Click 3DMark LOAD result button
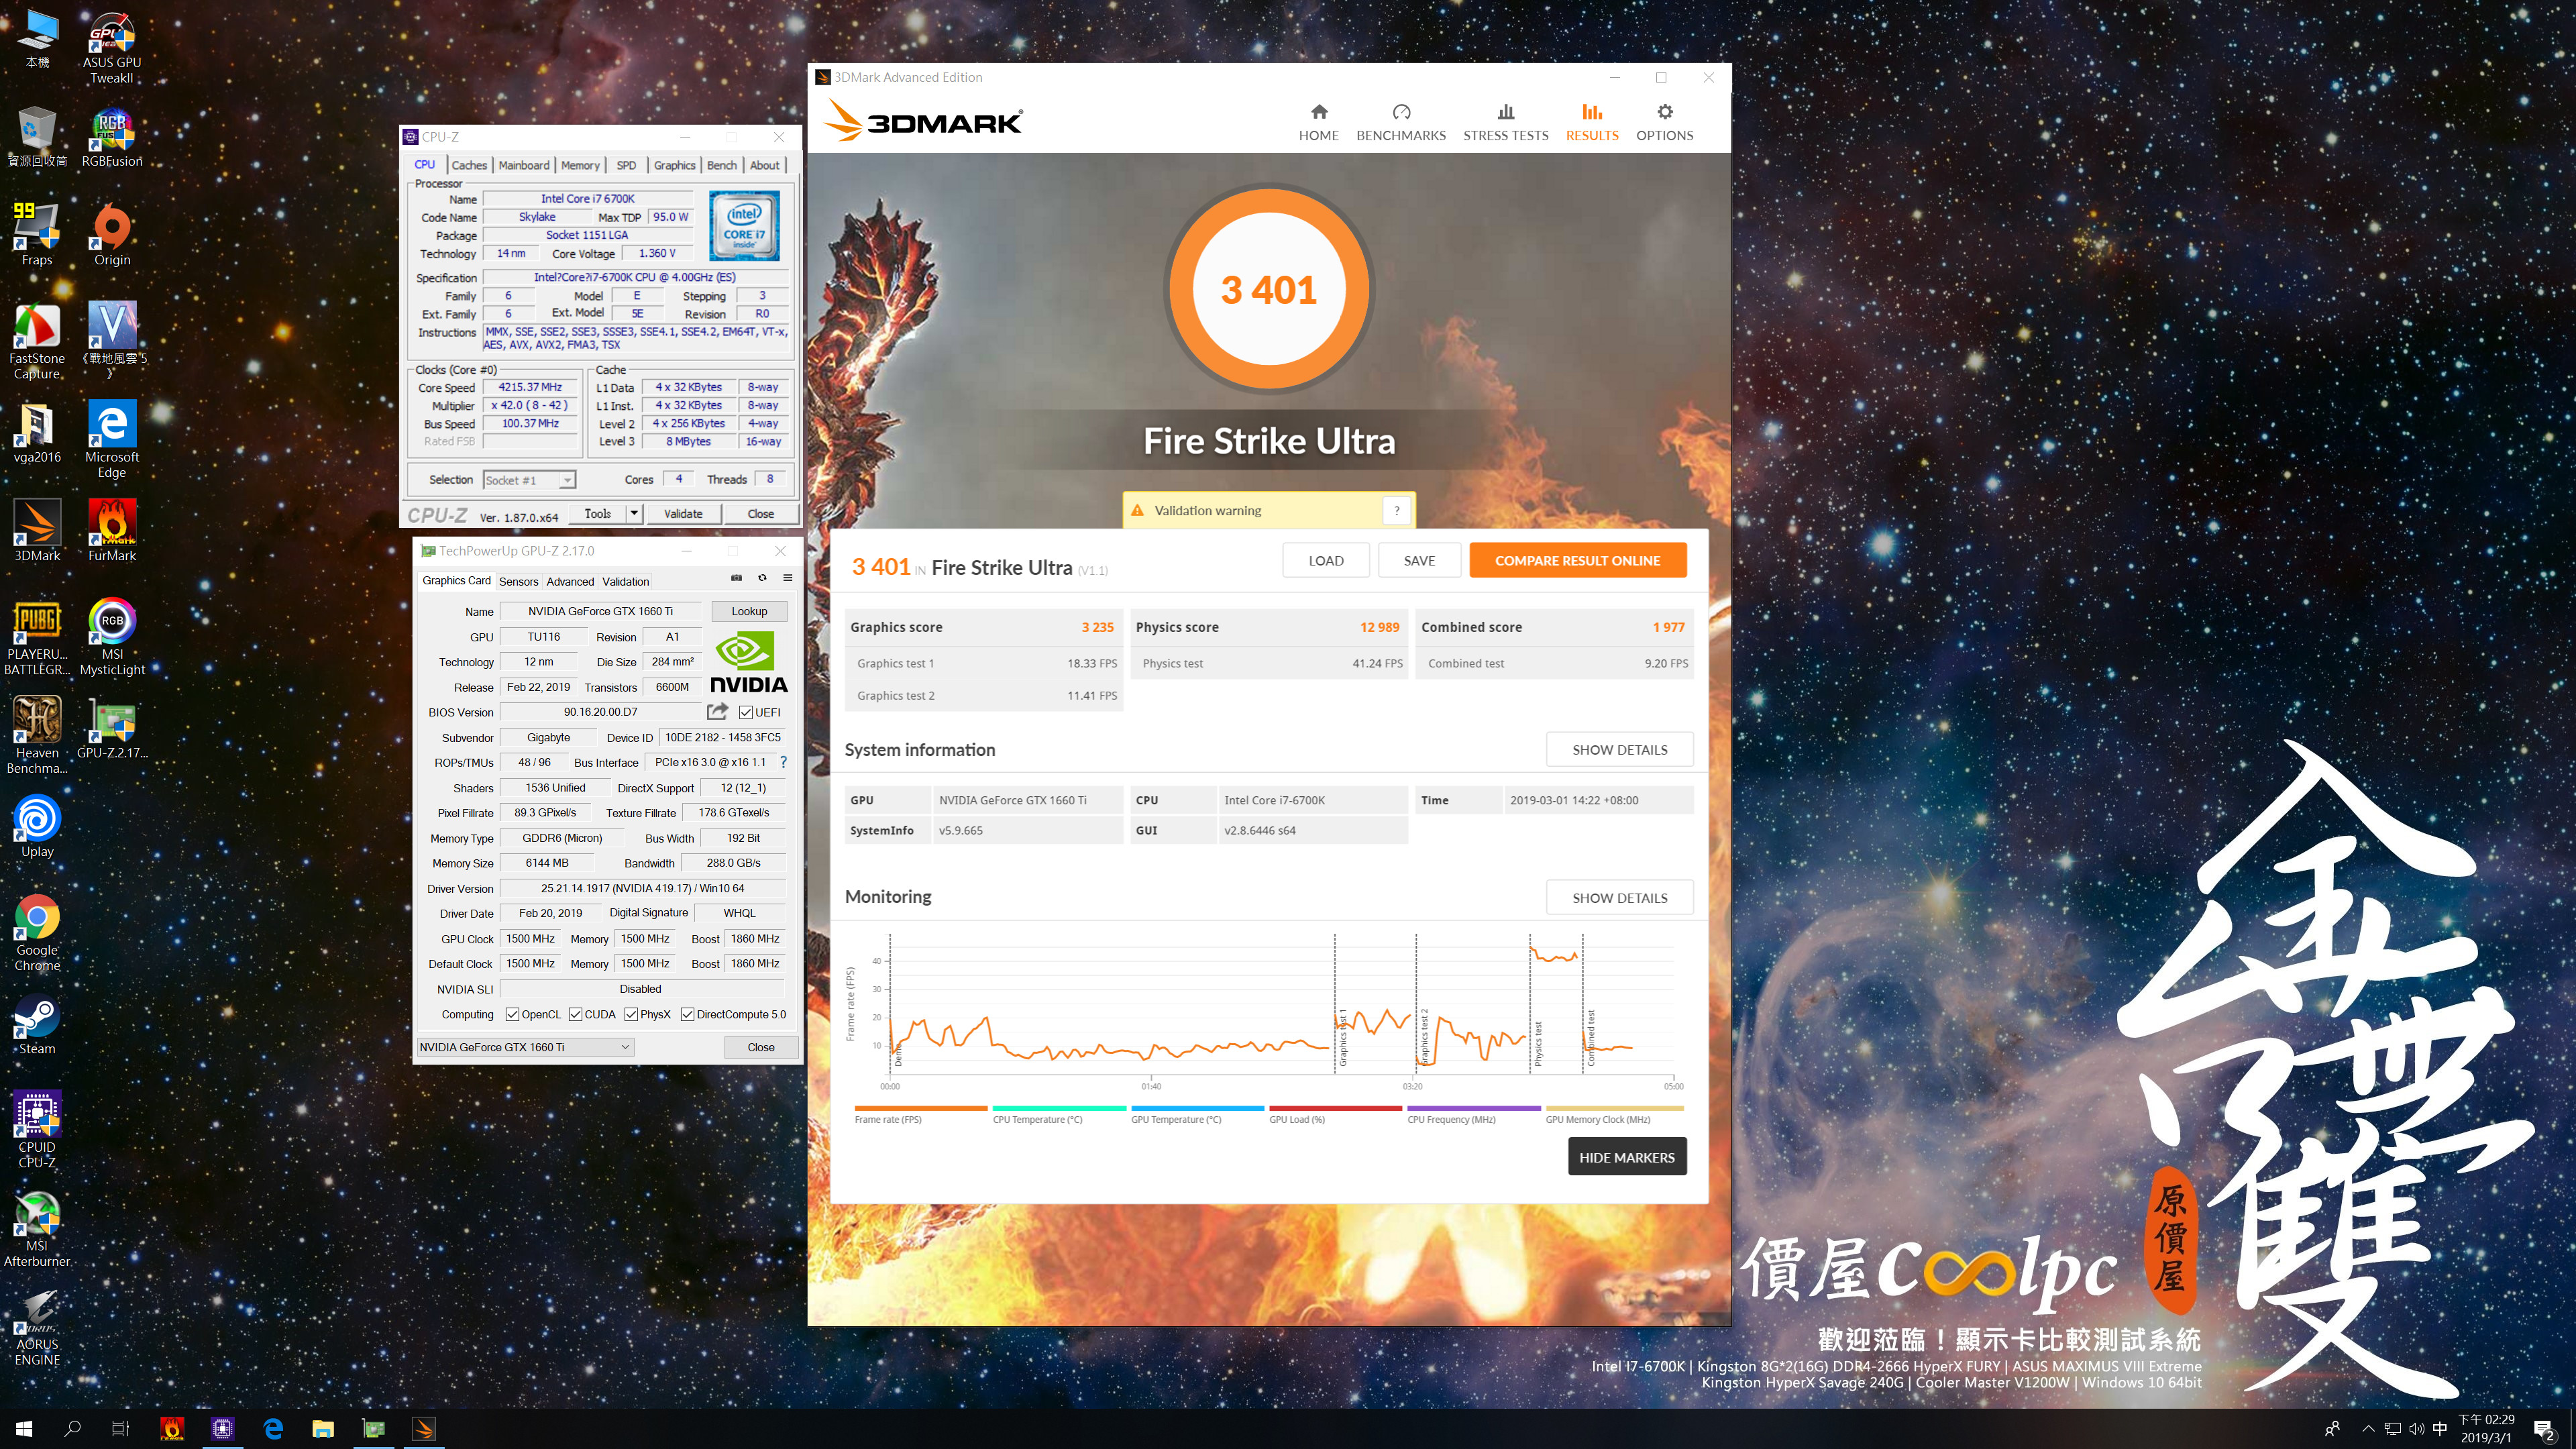Screen dimensions: 2576x1449 [x=1326, y=560]
